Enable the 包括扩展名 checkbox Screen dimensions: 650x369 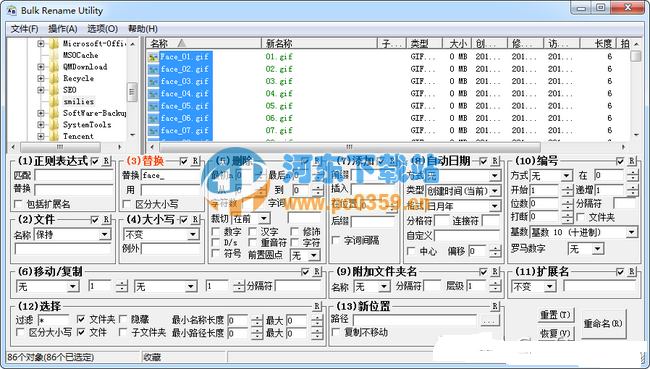coord(18,204)
